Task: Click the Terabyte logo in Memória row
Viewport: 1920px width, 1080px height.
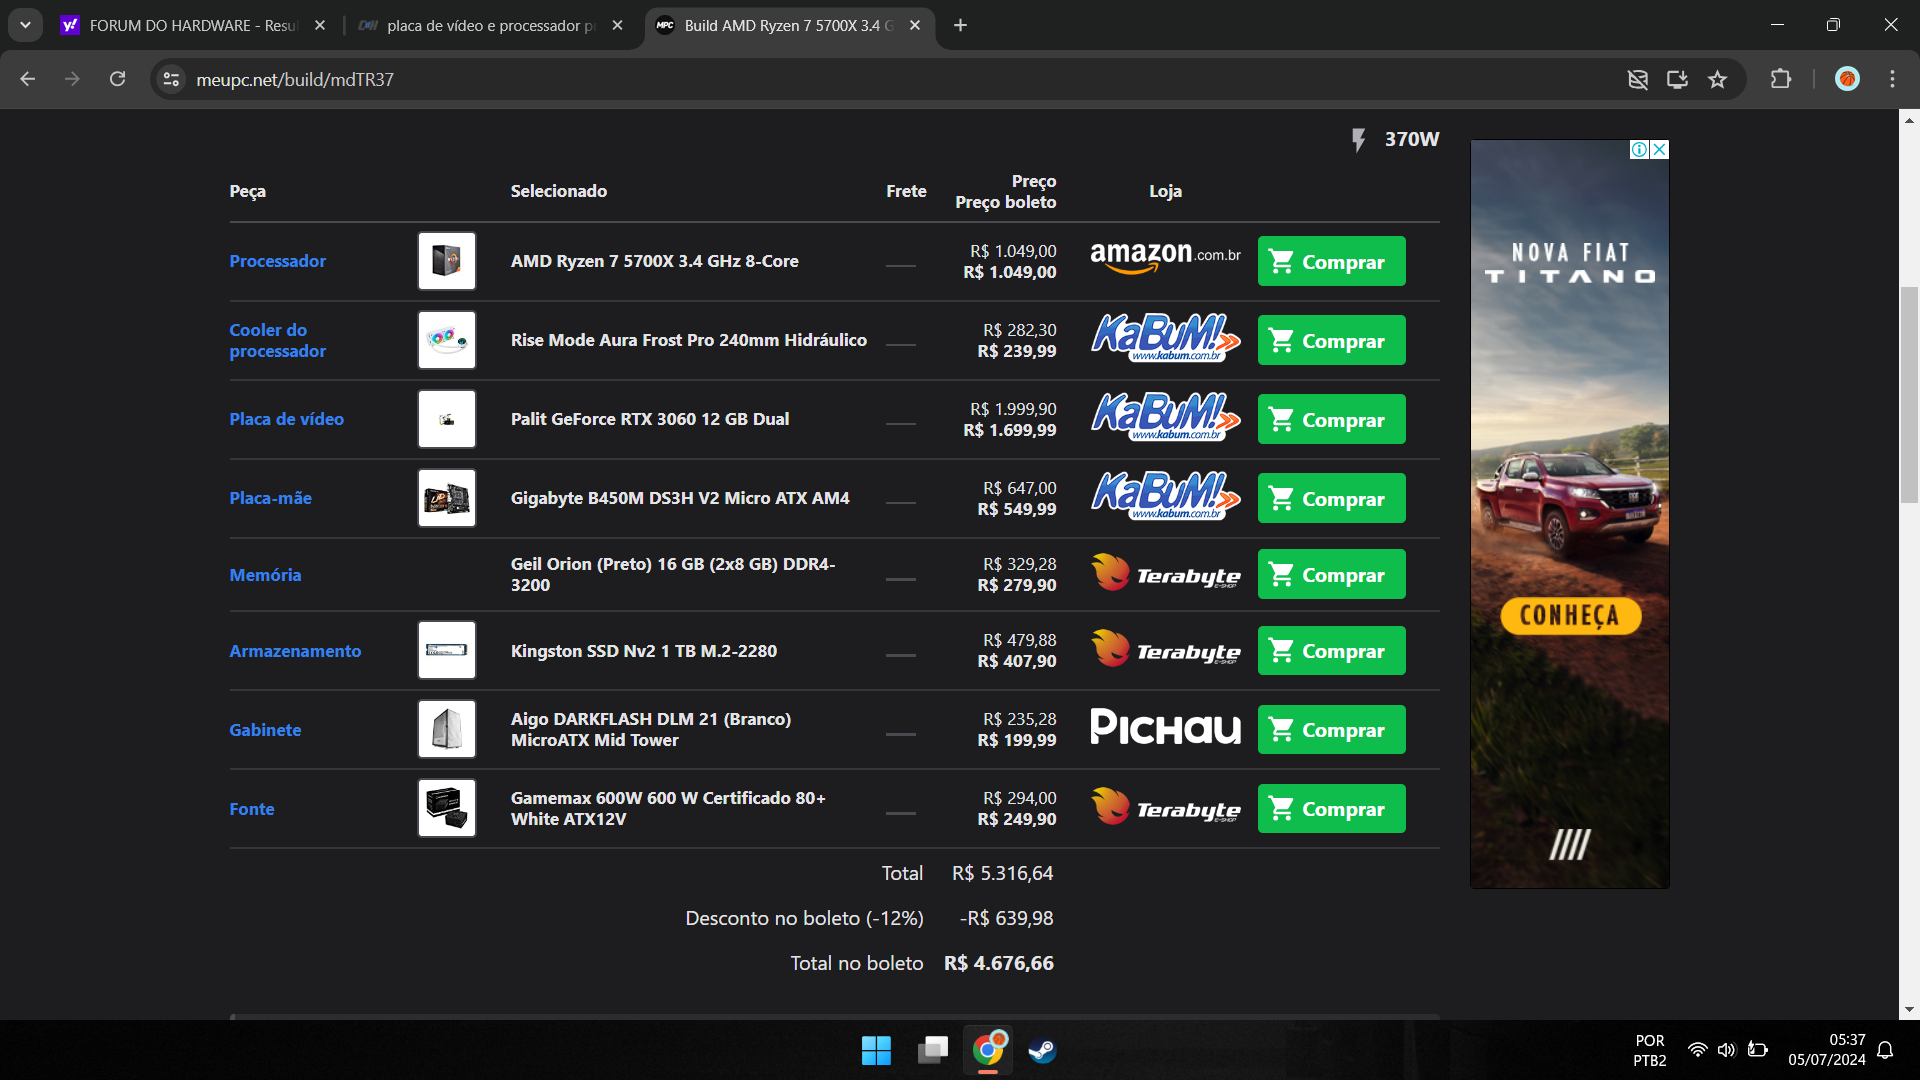Action: coord(1165,574)
